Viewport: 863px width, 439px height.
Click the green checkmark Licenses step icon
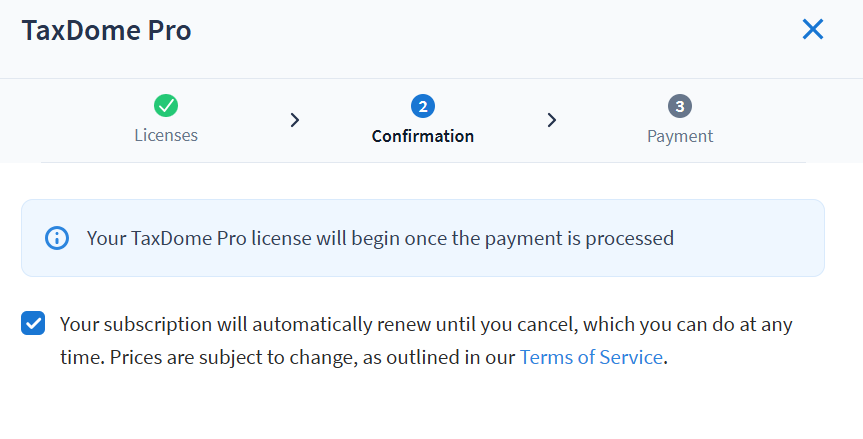click(166, 106)
